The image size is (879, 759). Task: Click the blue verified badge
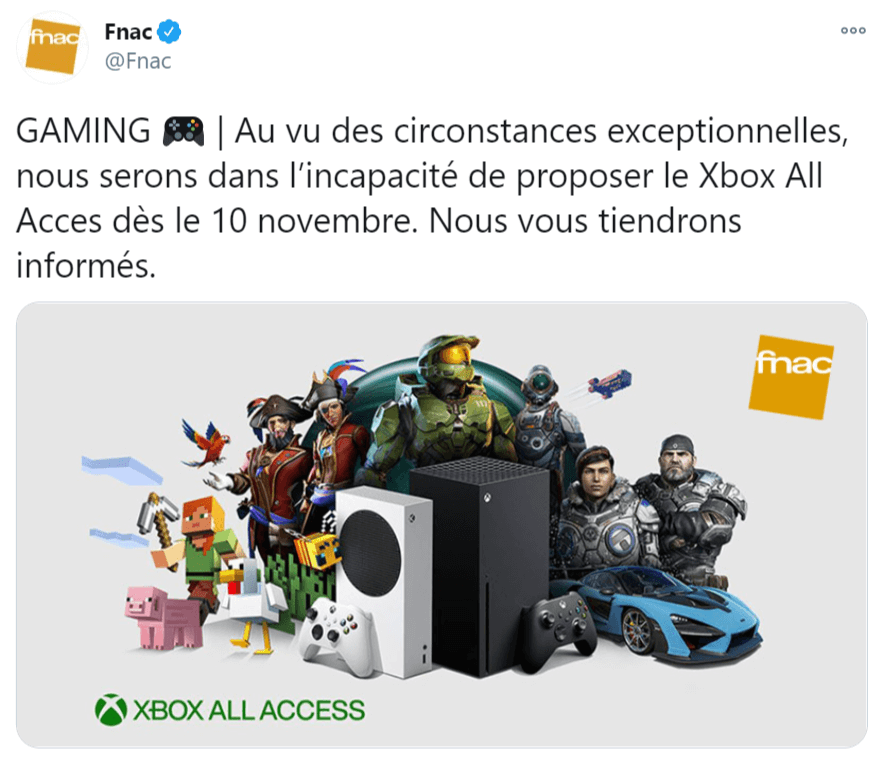pyautogui.click(x=171, y=32)
